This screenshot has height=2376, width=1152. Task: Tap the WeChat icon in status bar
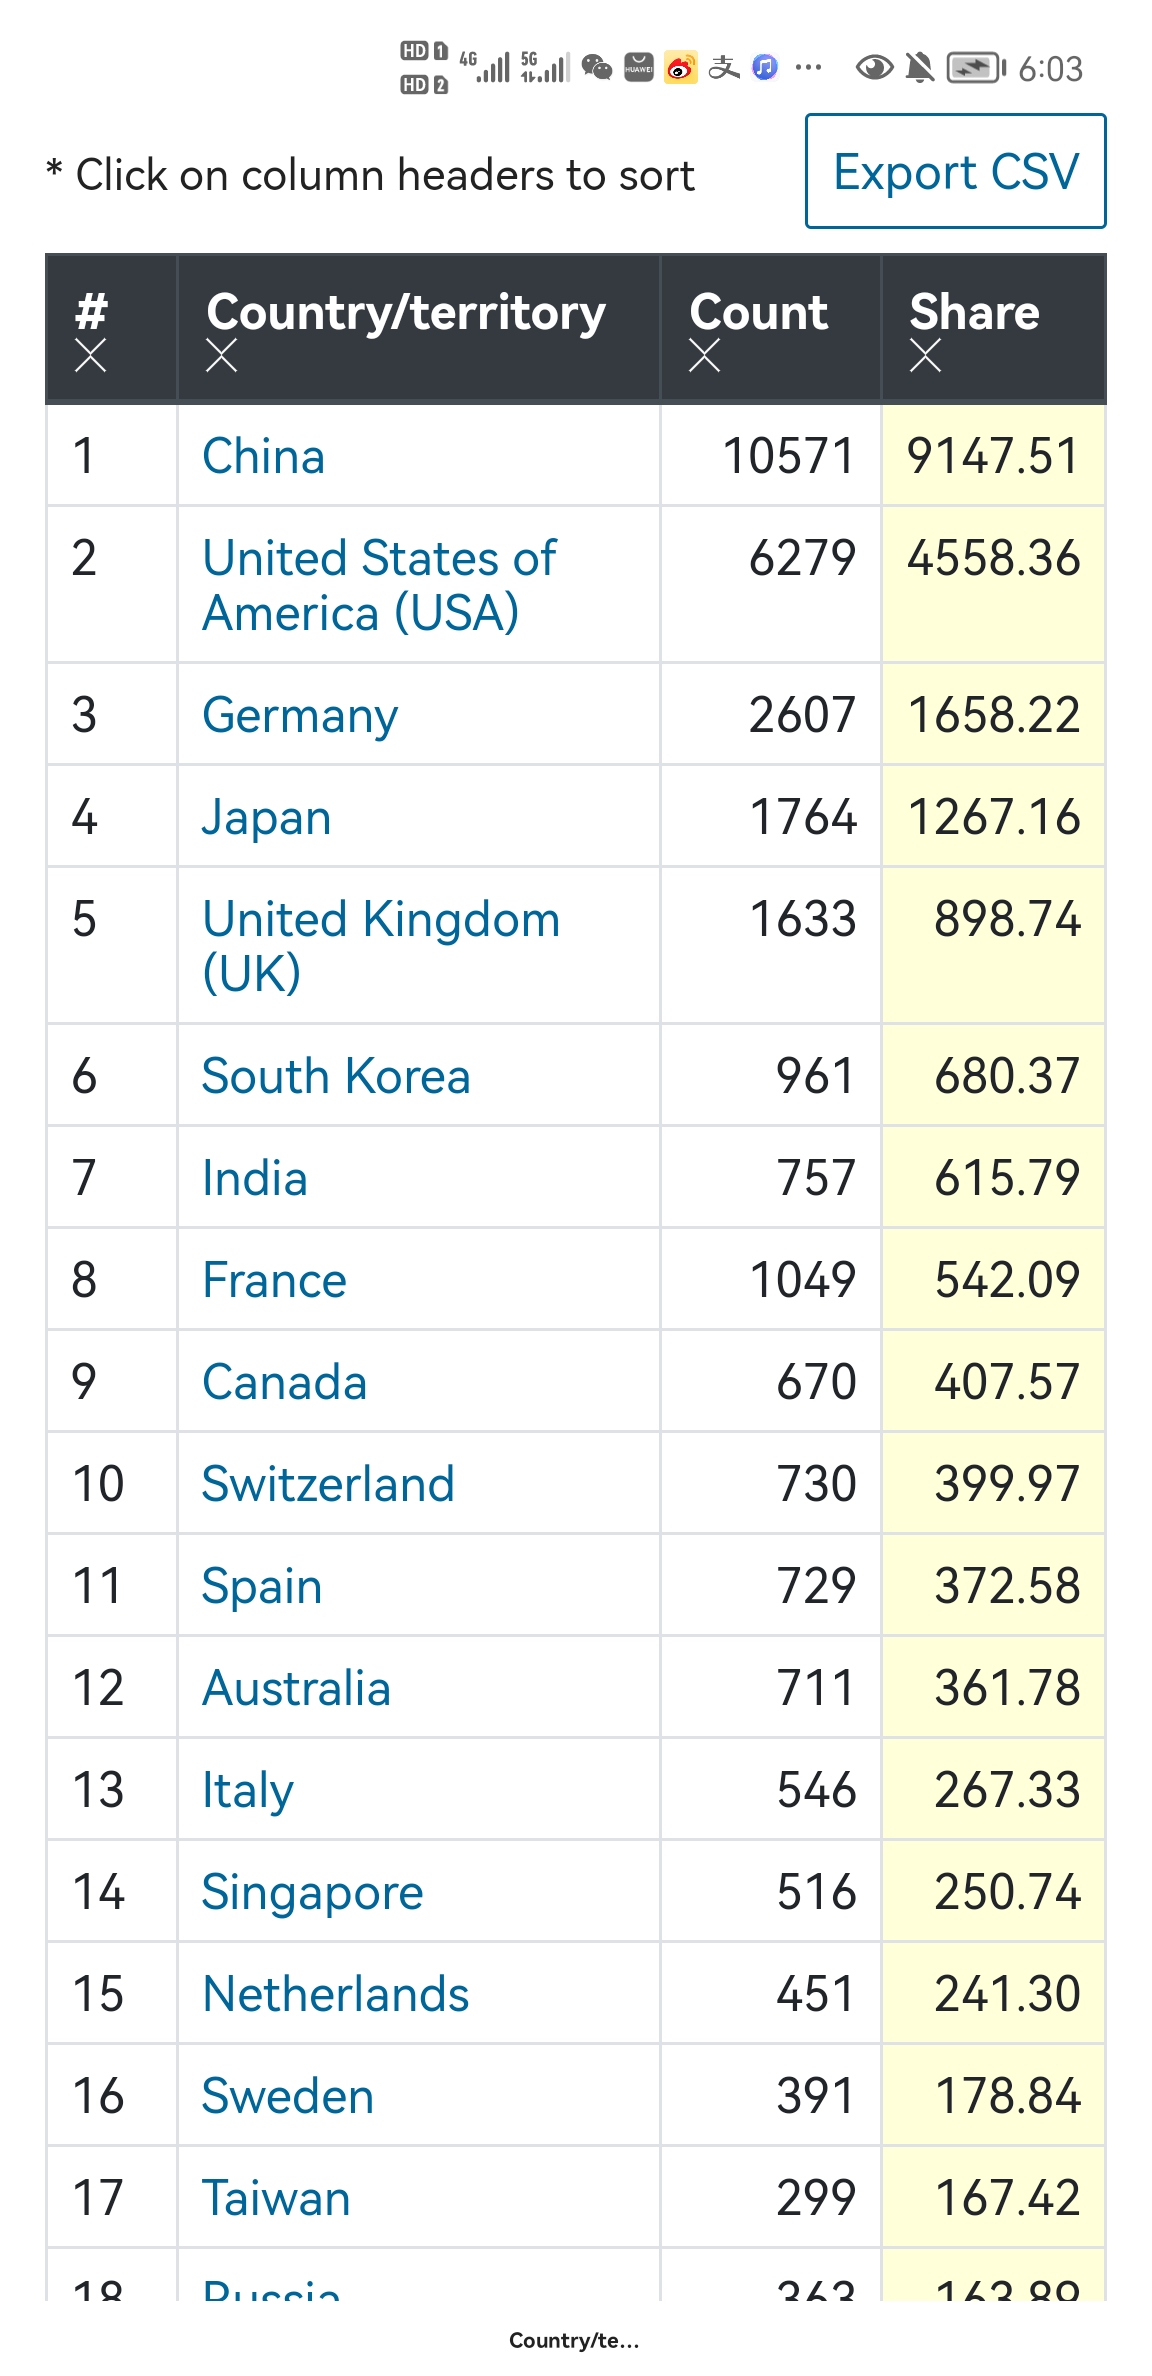pyautogui.click(x=597, y=68)
